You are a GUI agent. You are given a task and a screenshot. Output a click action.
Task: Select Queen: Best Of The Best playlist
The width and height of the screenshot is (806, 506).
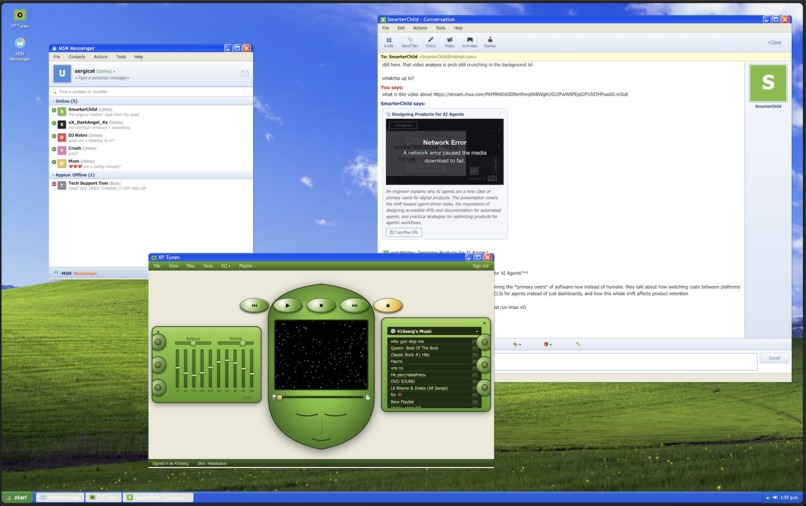pyautogui.click(x=434, y=348)
